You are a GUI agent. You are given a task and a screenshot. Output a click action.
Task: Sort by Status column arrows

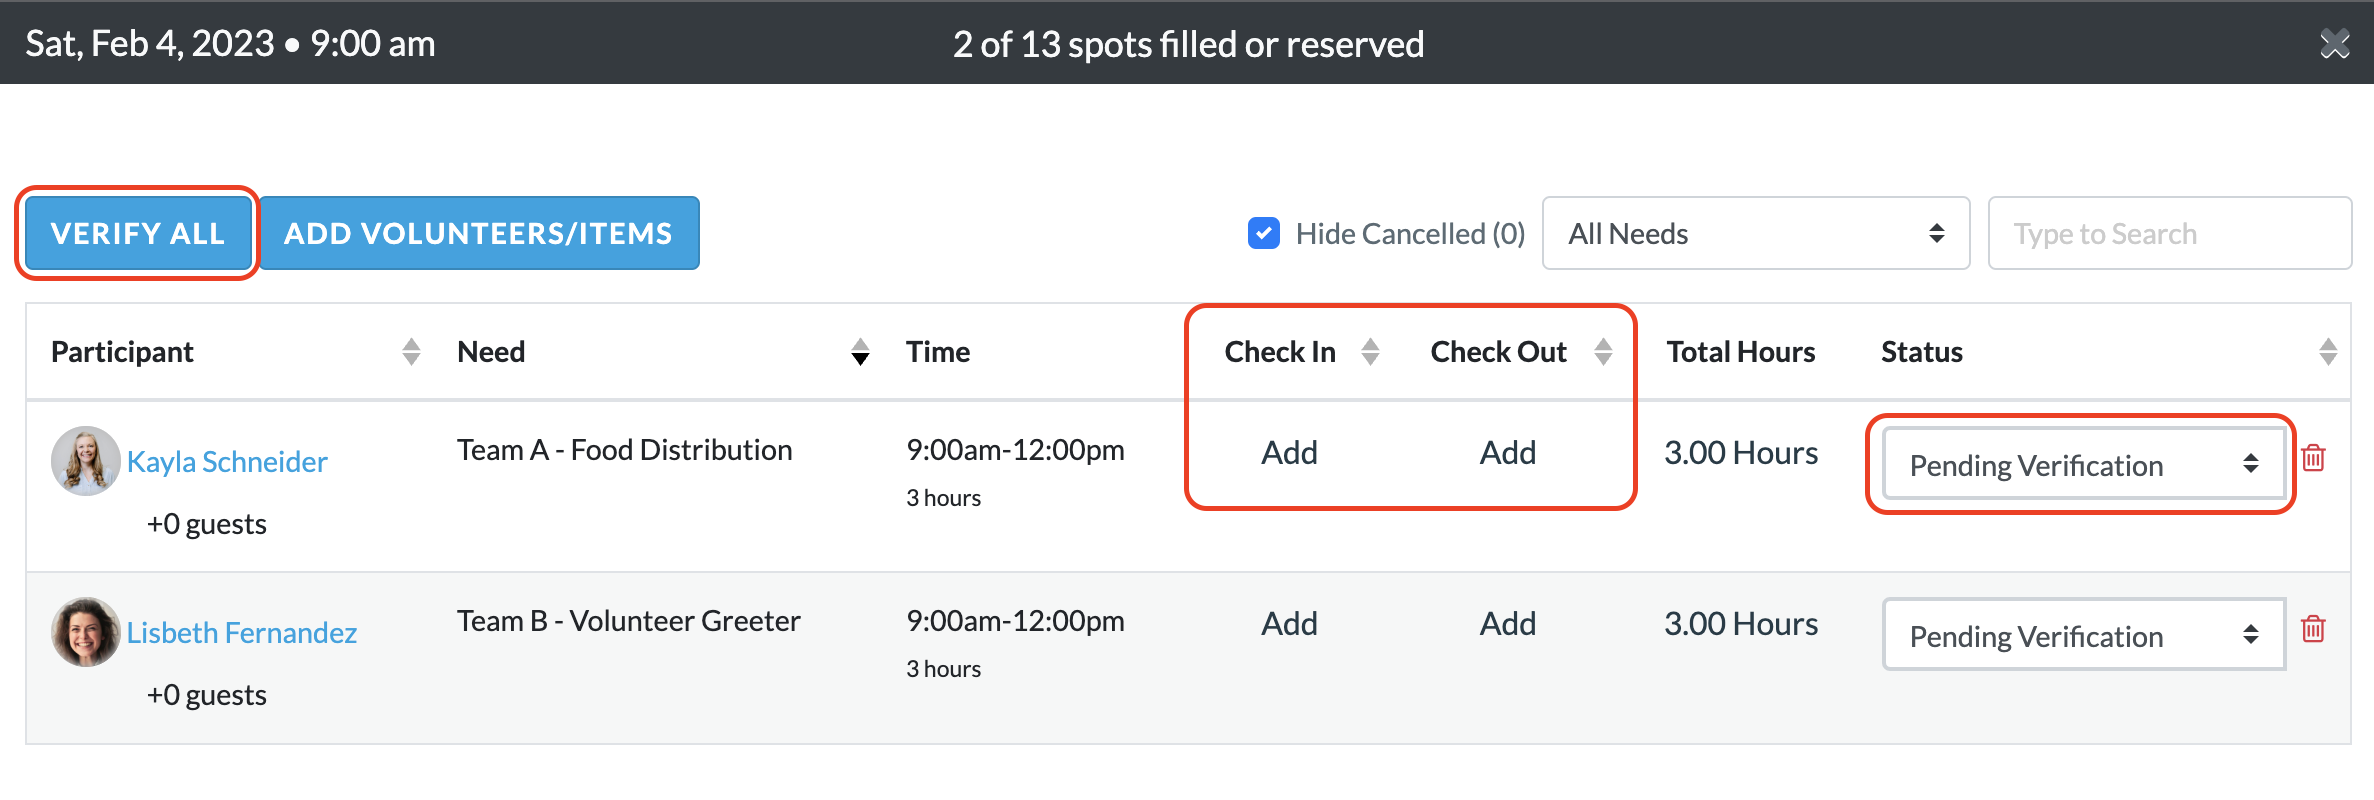pyautogui.click(x=2328, y=352)
